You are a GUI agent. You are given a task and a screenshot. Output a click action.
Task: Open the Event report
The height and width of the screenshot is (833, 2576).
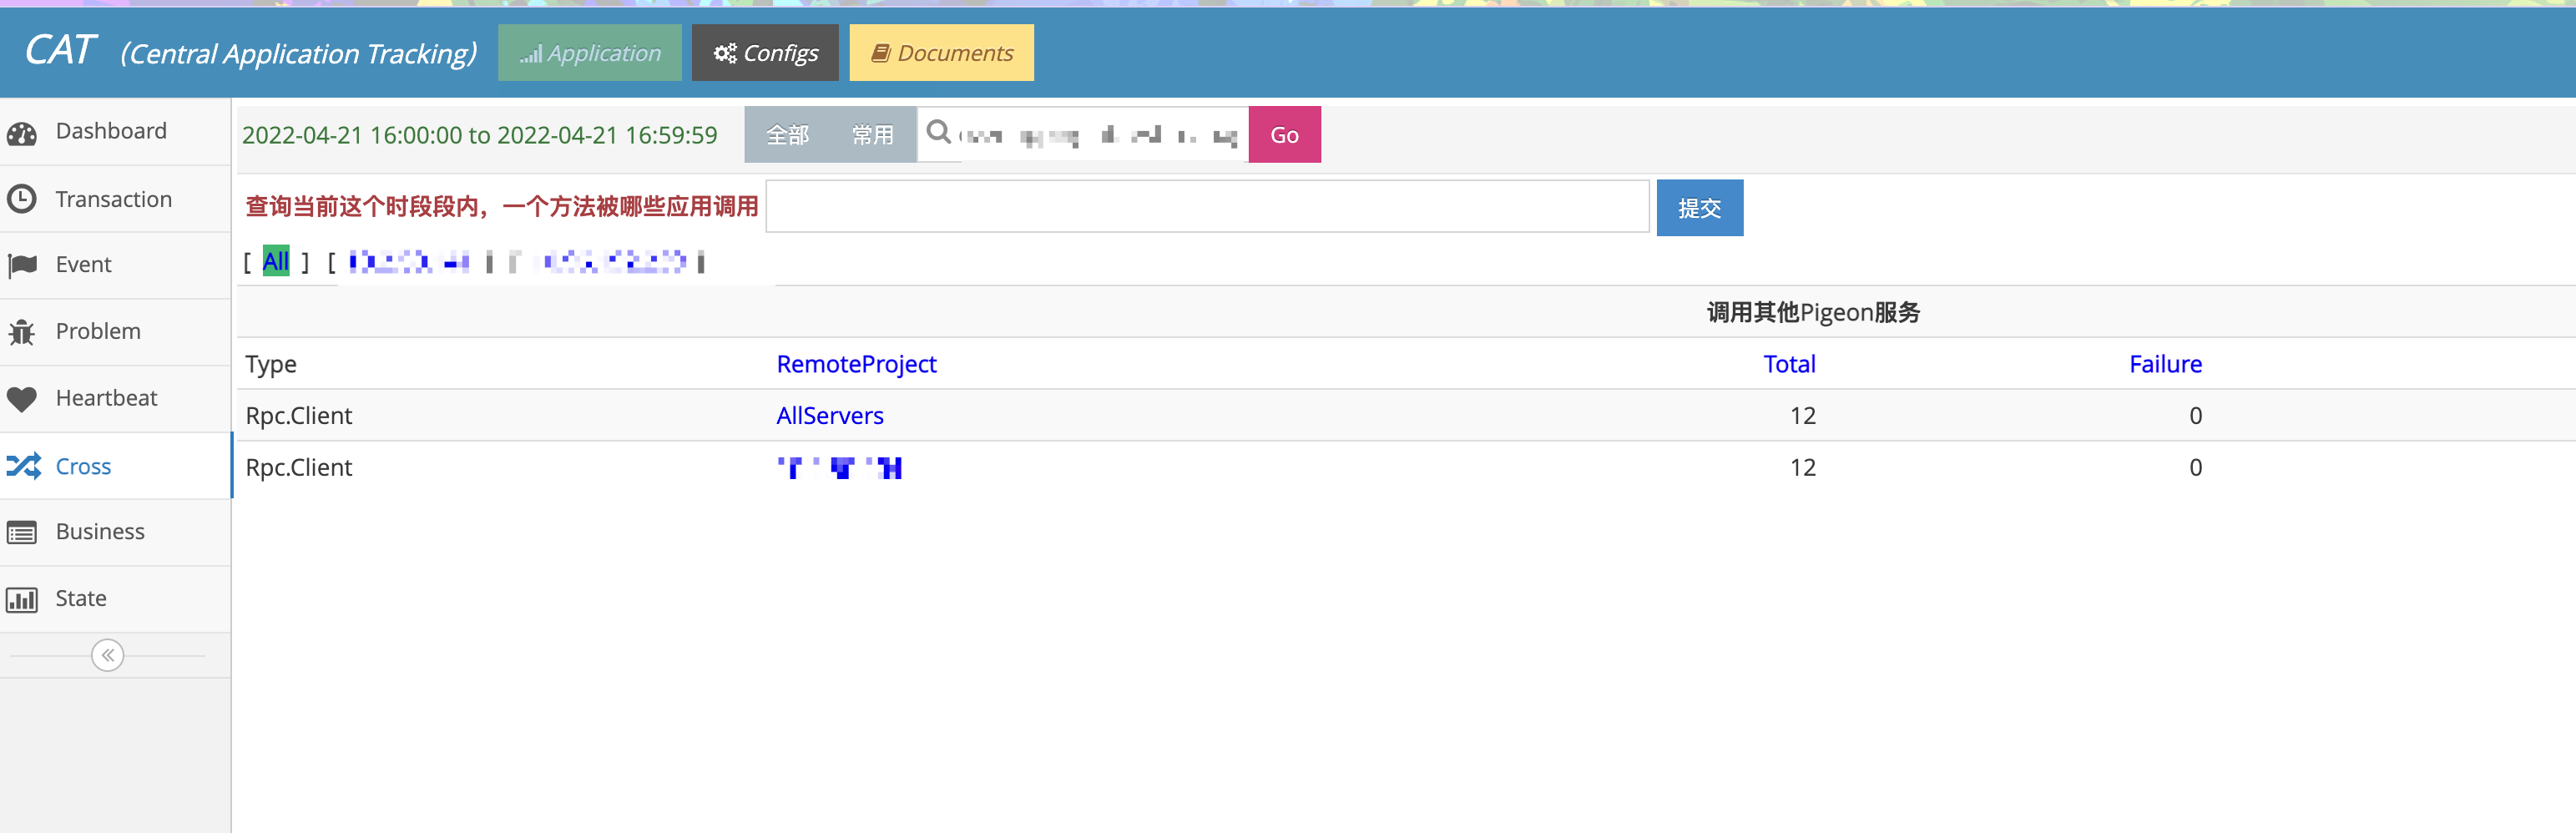point(115,265)
